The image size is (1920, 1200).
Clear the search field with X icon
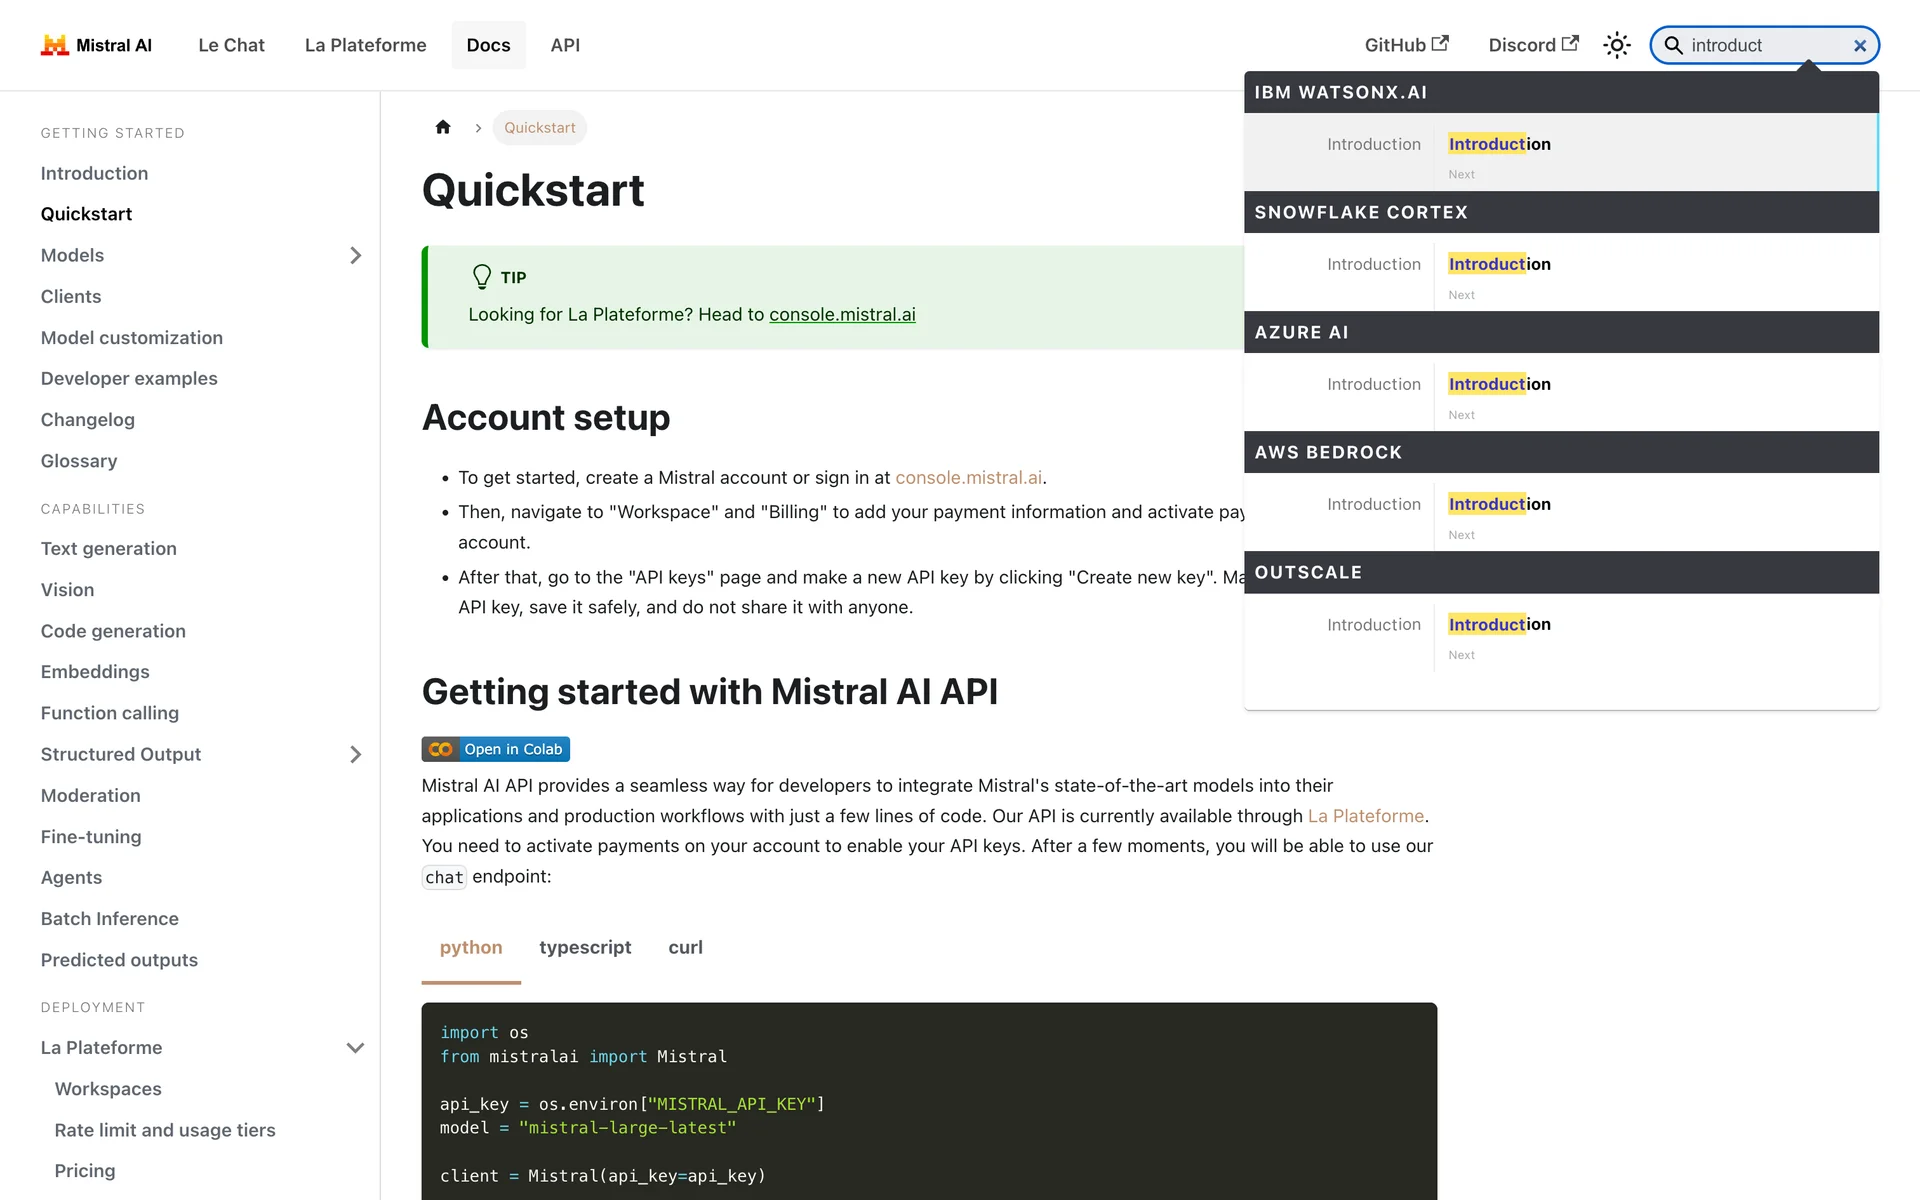(1859, 46)
